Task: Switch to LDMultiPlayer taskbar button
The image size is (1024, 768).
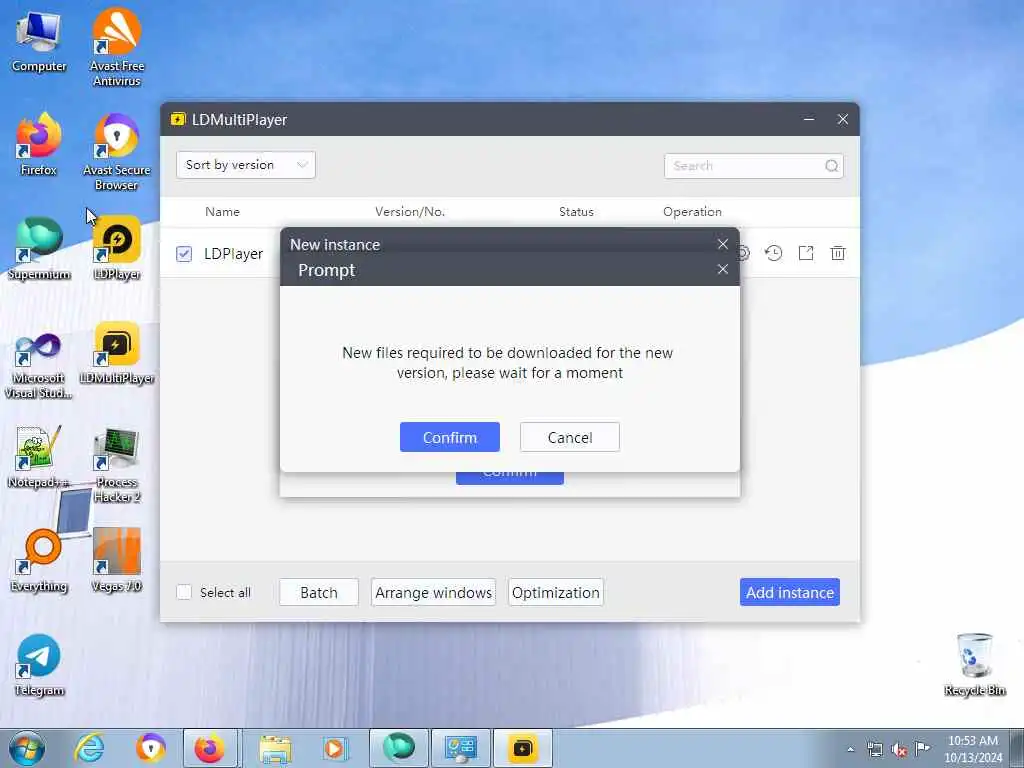Action: (522, 748)
